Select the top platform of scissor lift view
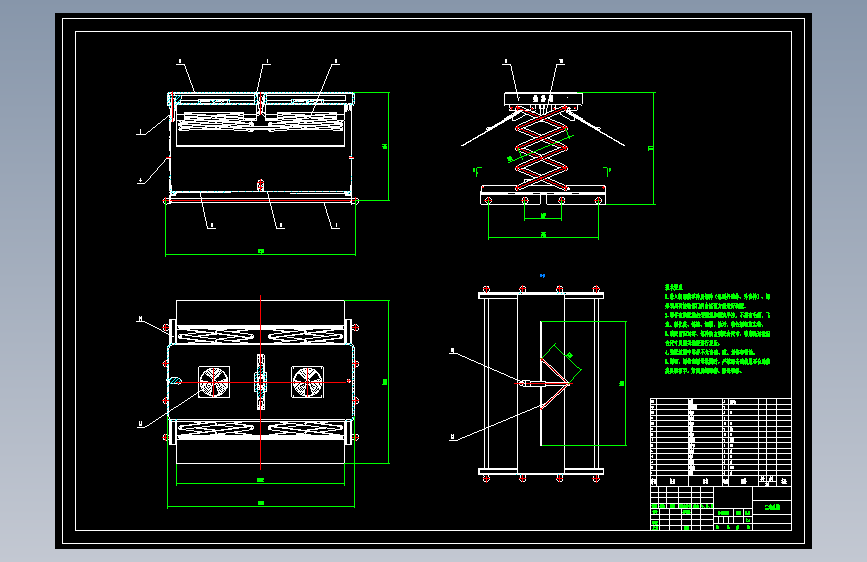The width and height of the screenshot is (867, 562). (x=543, y=99)
